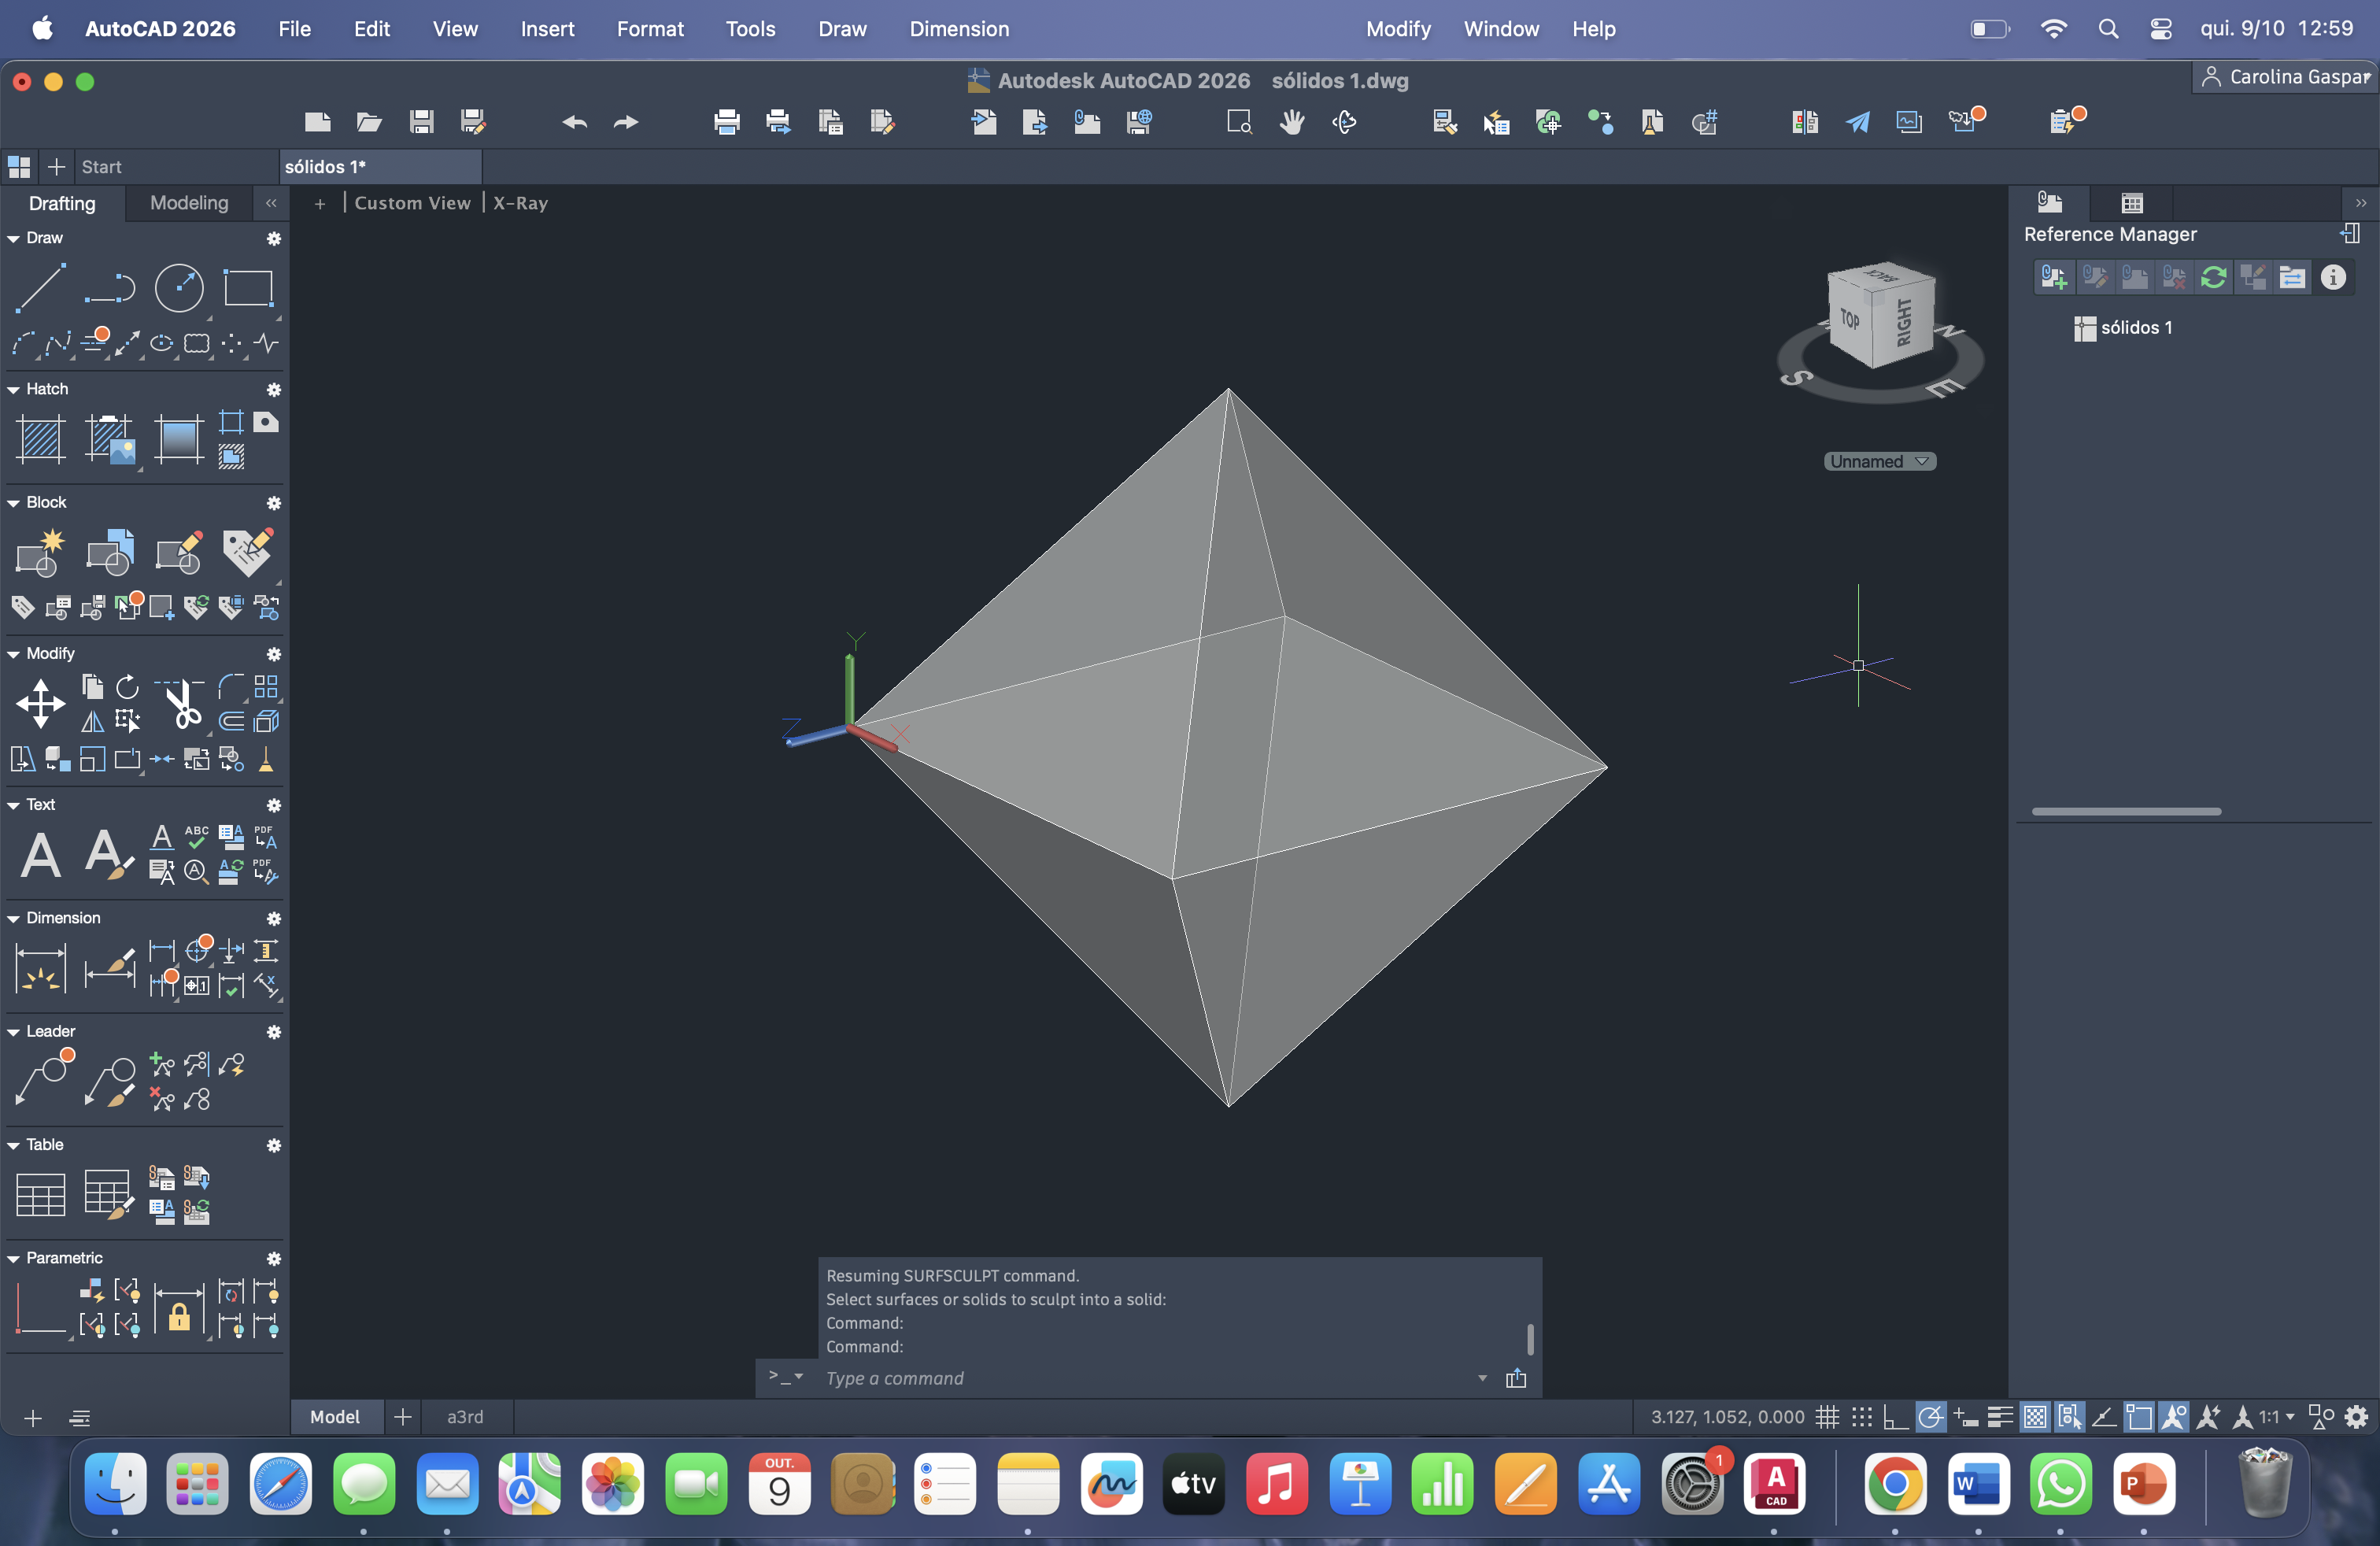Open the a3rd layout tab
This screenshot has height=1546, width=2380.
click(465, 1417)
